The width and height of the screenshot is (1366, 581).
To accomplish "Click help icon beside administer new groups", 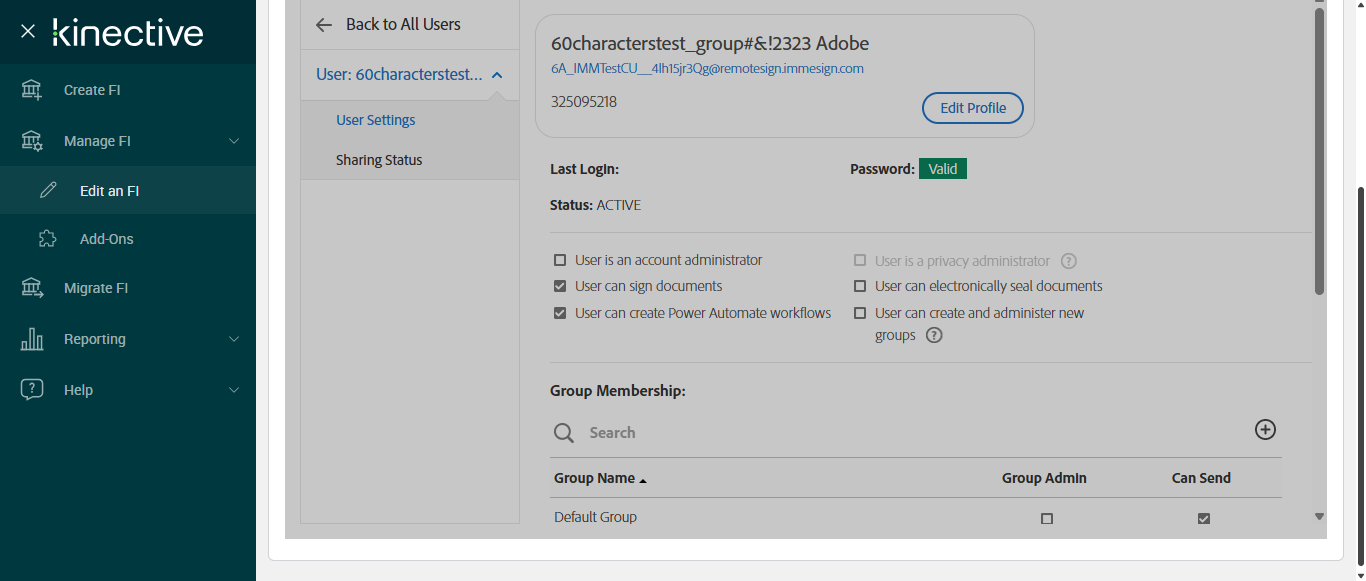I will [934, 336].
